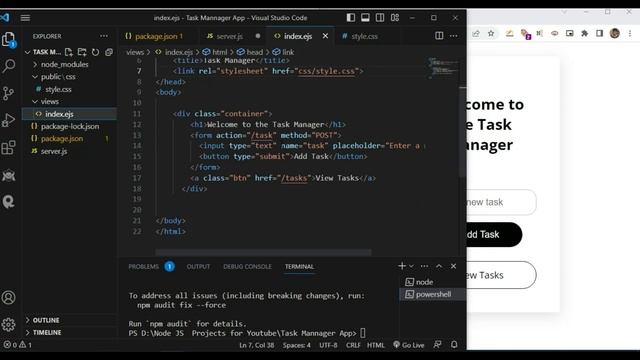This screenshot has height=360, width=640.
Task: Open the Search view in activity bar
Action: 9,66
